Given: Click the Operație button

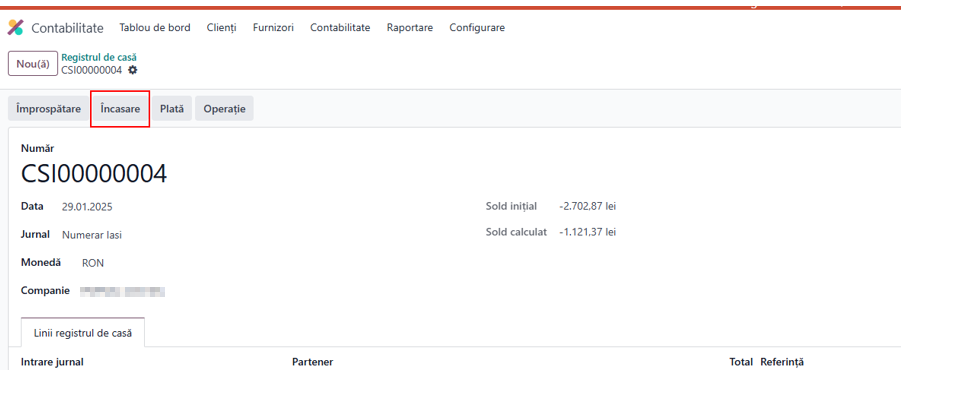Looking at the screenshot, I should coord(225,109).
